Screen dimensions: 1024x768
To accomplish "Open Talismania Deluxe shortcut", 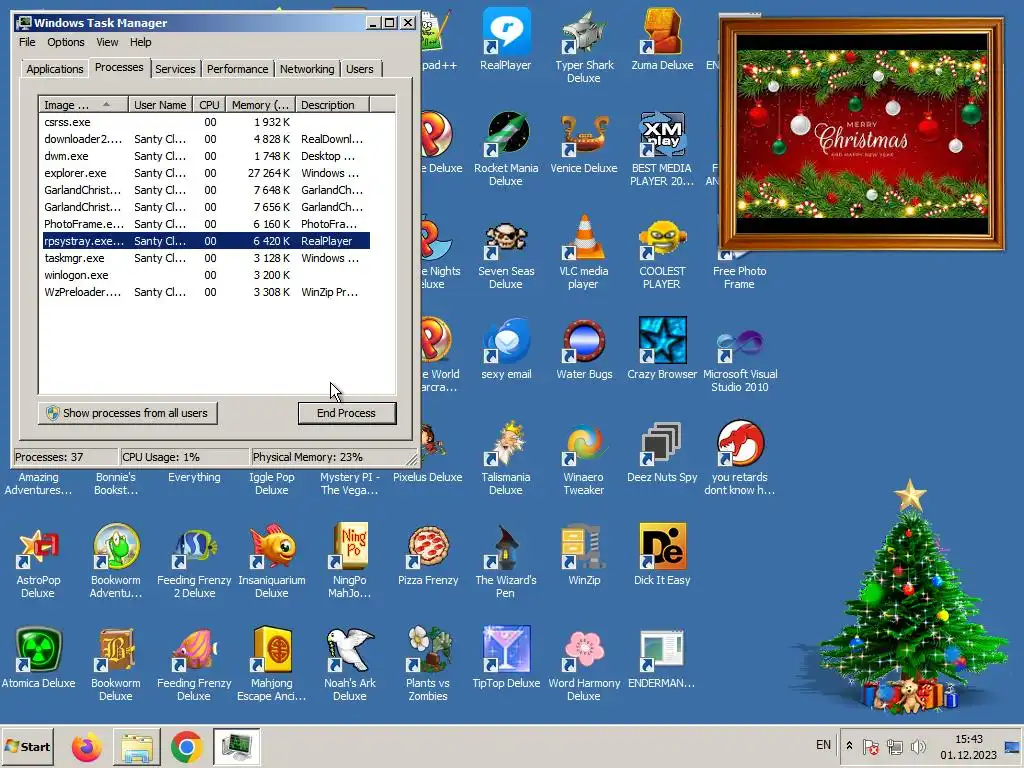I will pos(506,458).
